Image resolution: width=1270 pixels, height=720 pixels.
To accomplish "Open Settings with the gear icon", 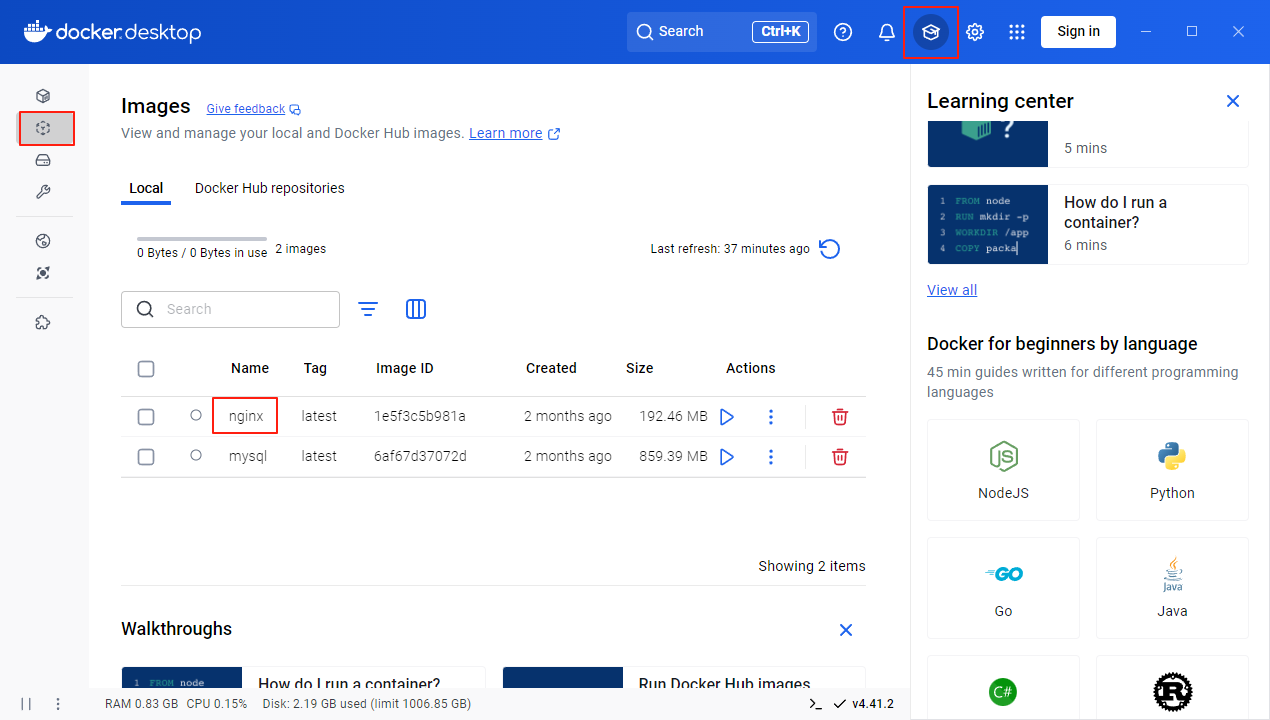I will (975, 32).
